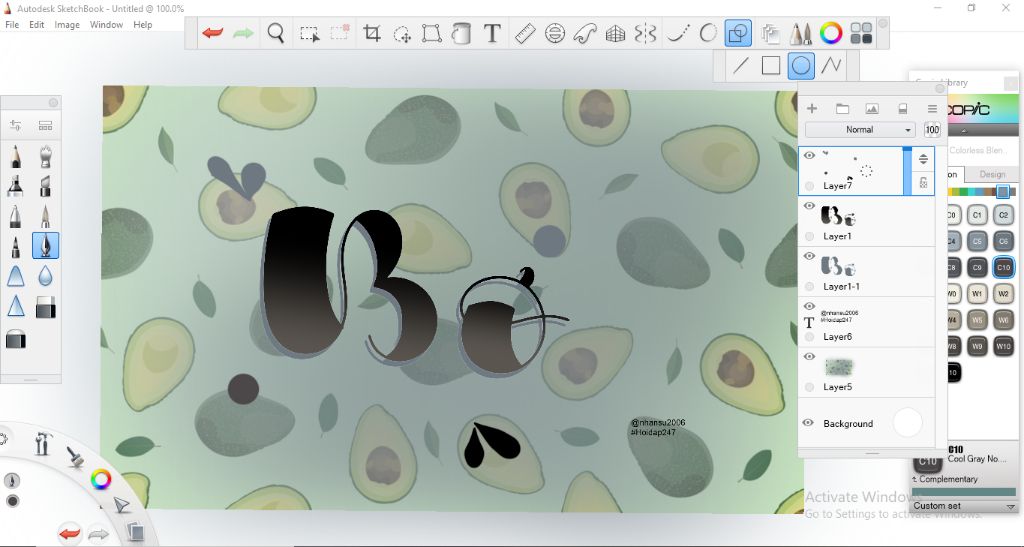Select the Text tool
Screen dimensions: 1024x547
point(492,33)
